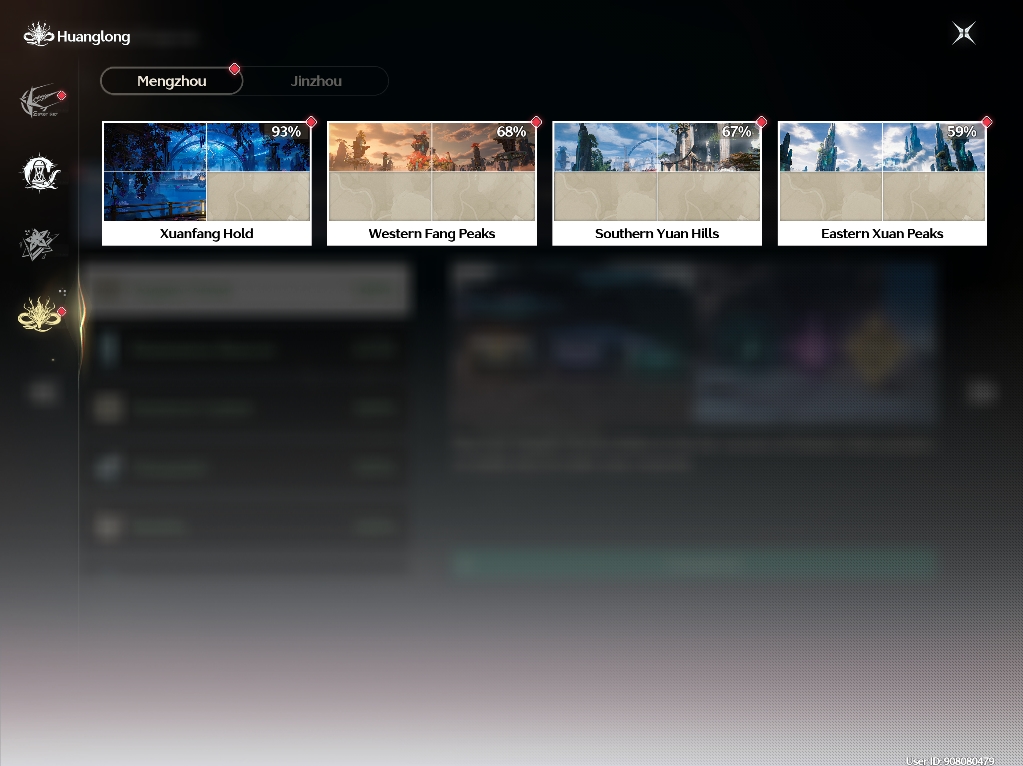Open the winged-arrow emblem sidebar region

point(41,101)
